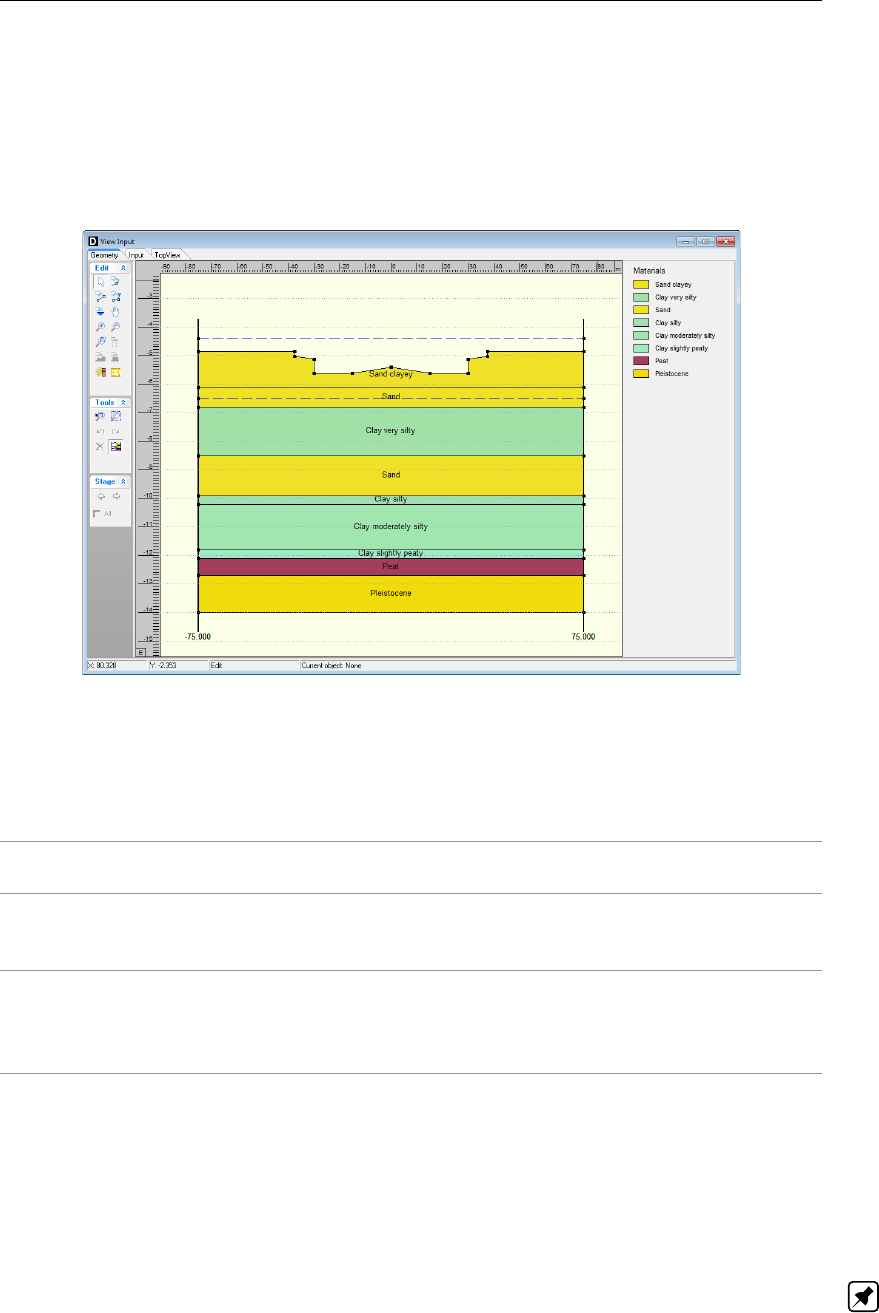The image size is (879, 1313).
Task: Activate the Add single line tool
Action: pyautogui.click(x=101, y=297)
